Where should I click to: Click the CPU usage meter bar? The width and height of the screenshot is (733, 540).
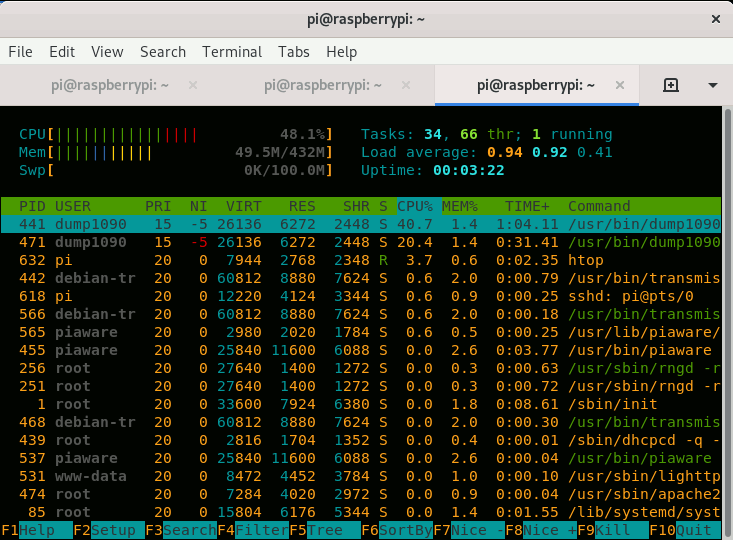[x=176, y=135]
